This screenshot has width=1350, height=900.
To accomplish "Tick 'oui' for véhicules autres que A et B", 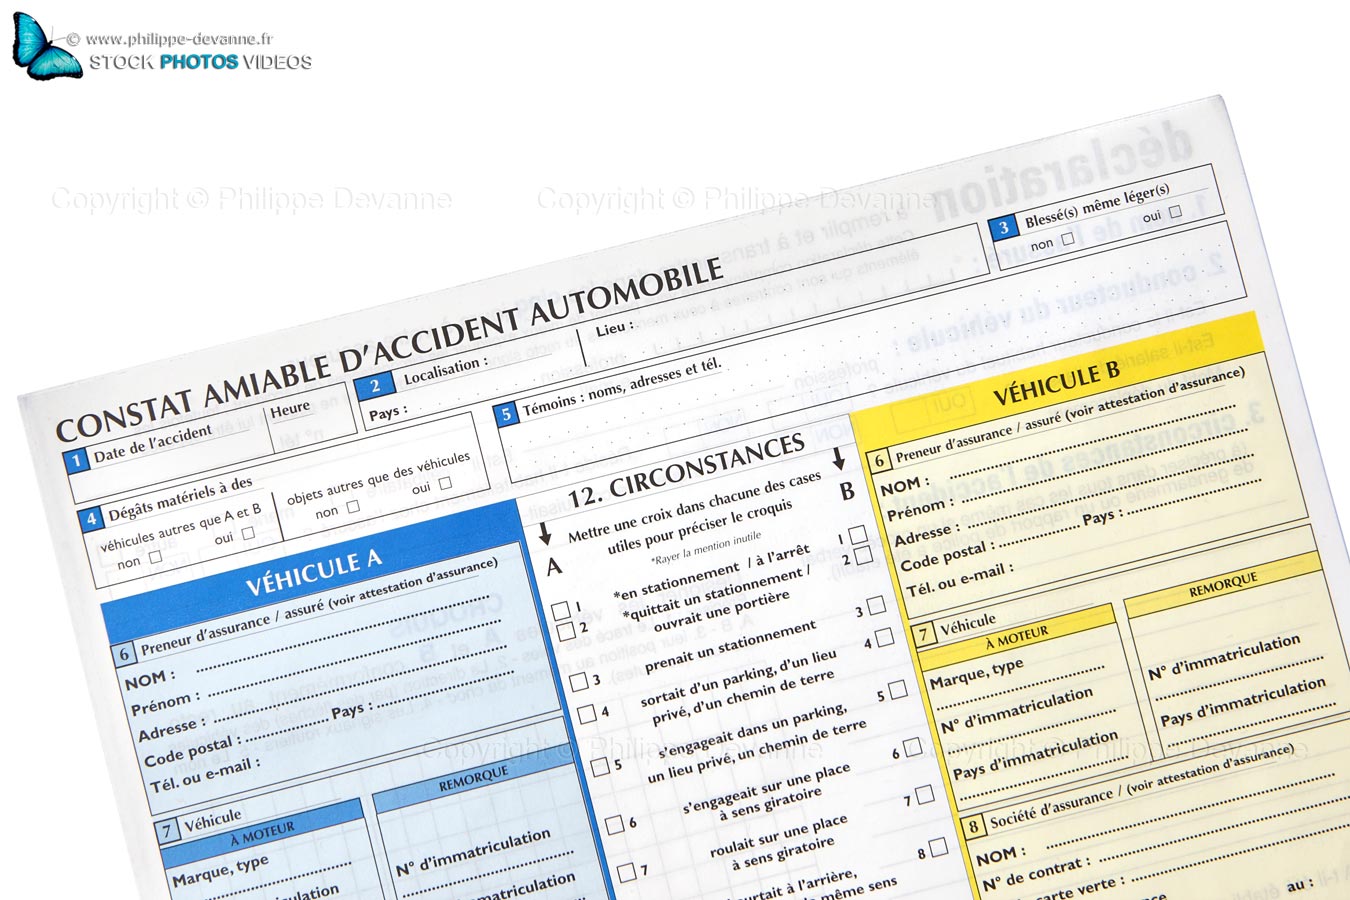I will click(x=248, y=533).
